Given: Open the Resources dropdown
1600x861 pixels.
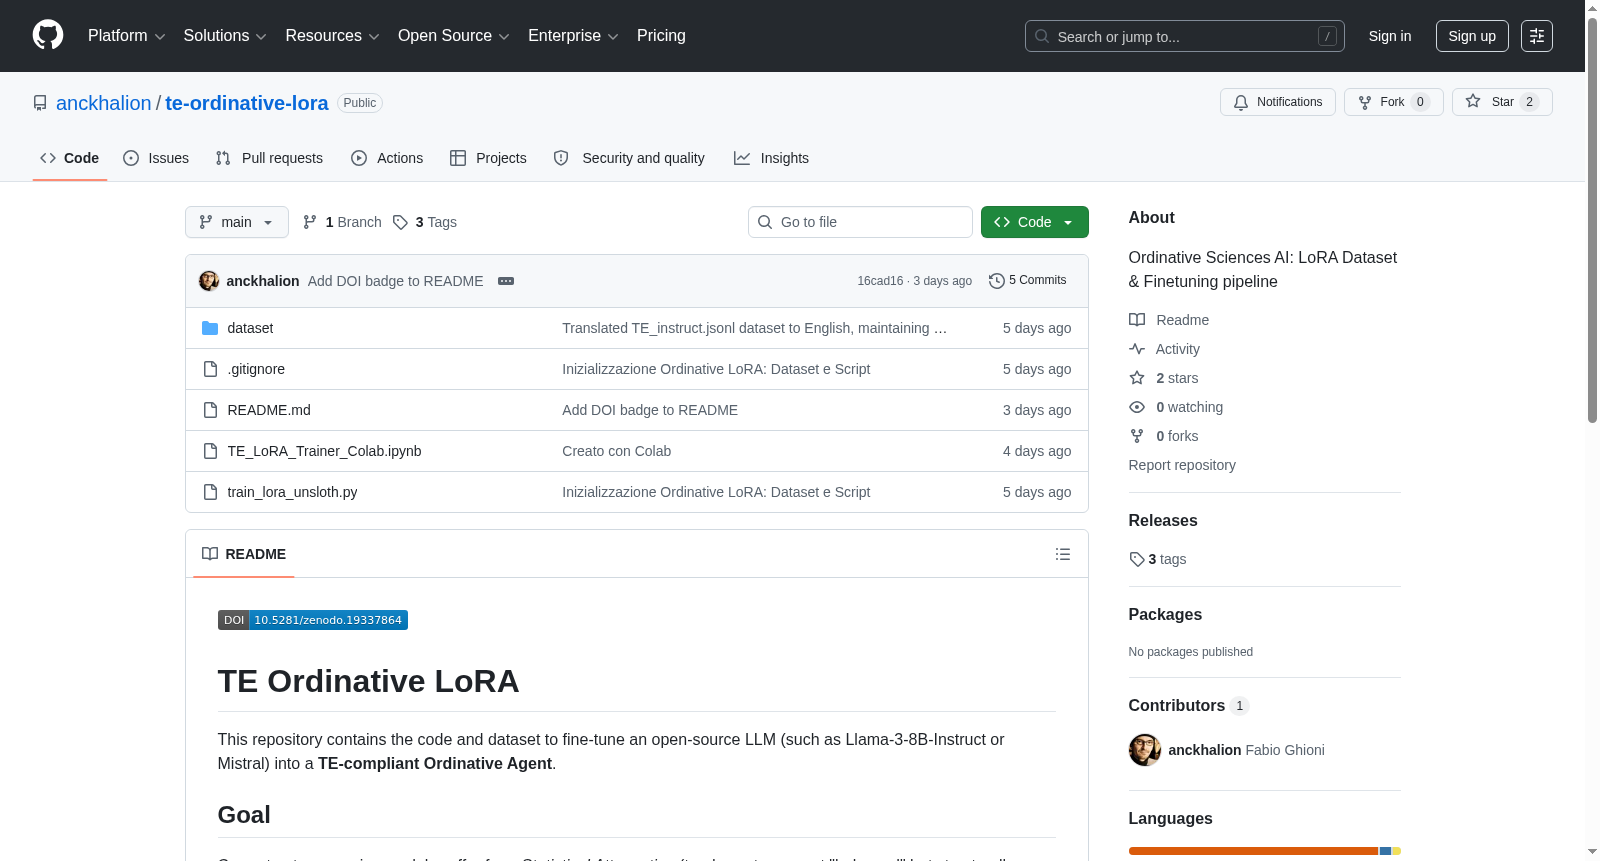Looking at the screenshot, I should click(332, 36).
